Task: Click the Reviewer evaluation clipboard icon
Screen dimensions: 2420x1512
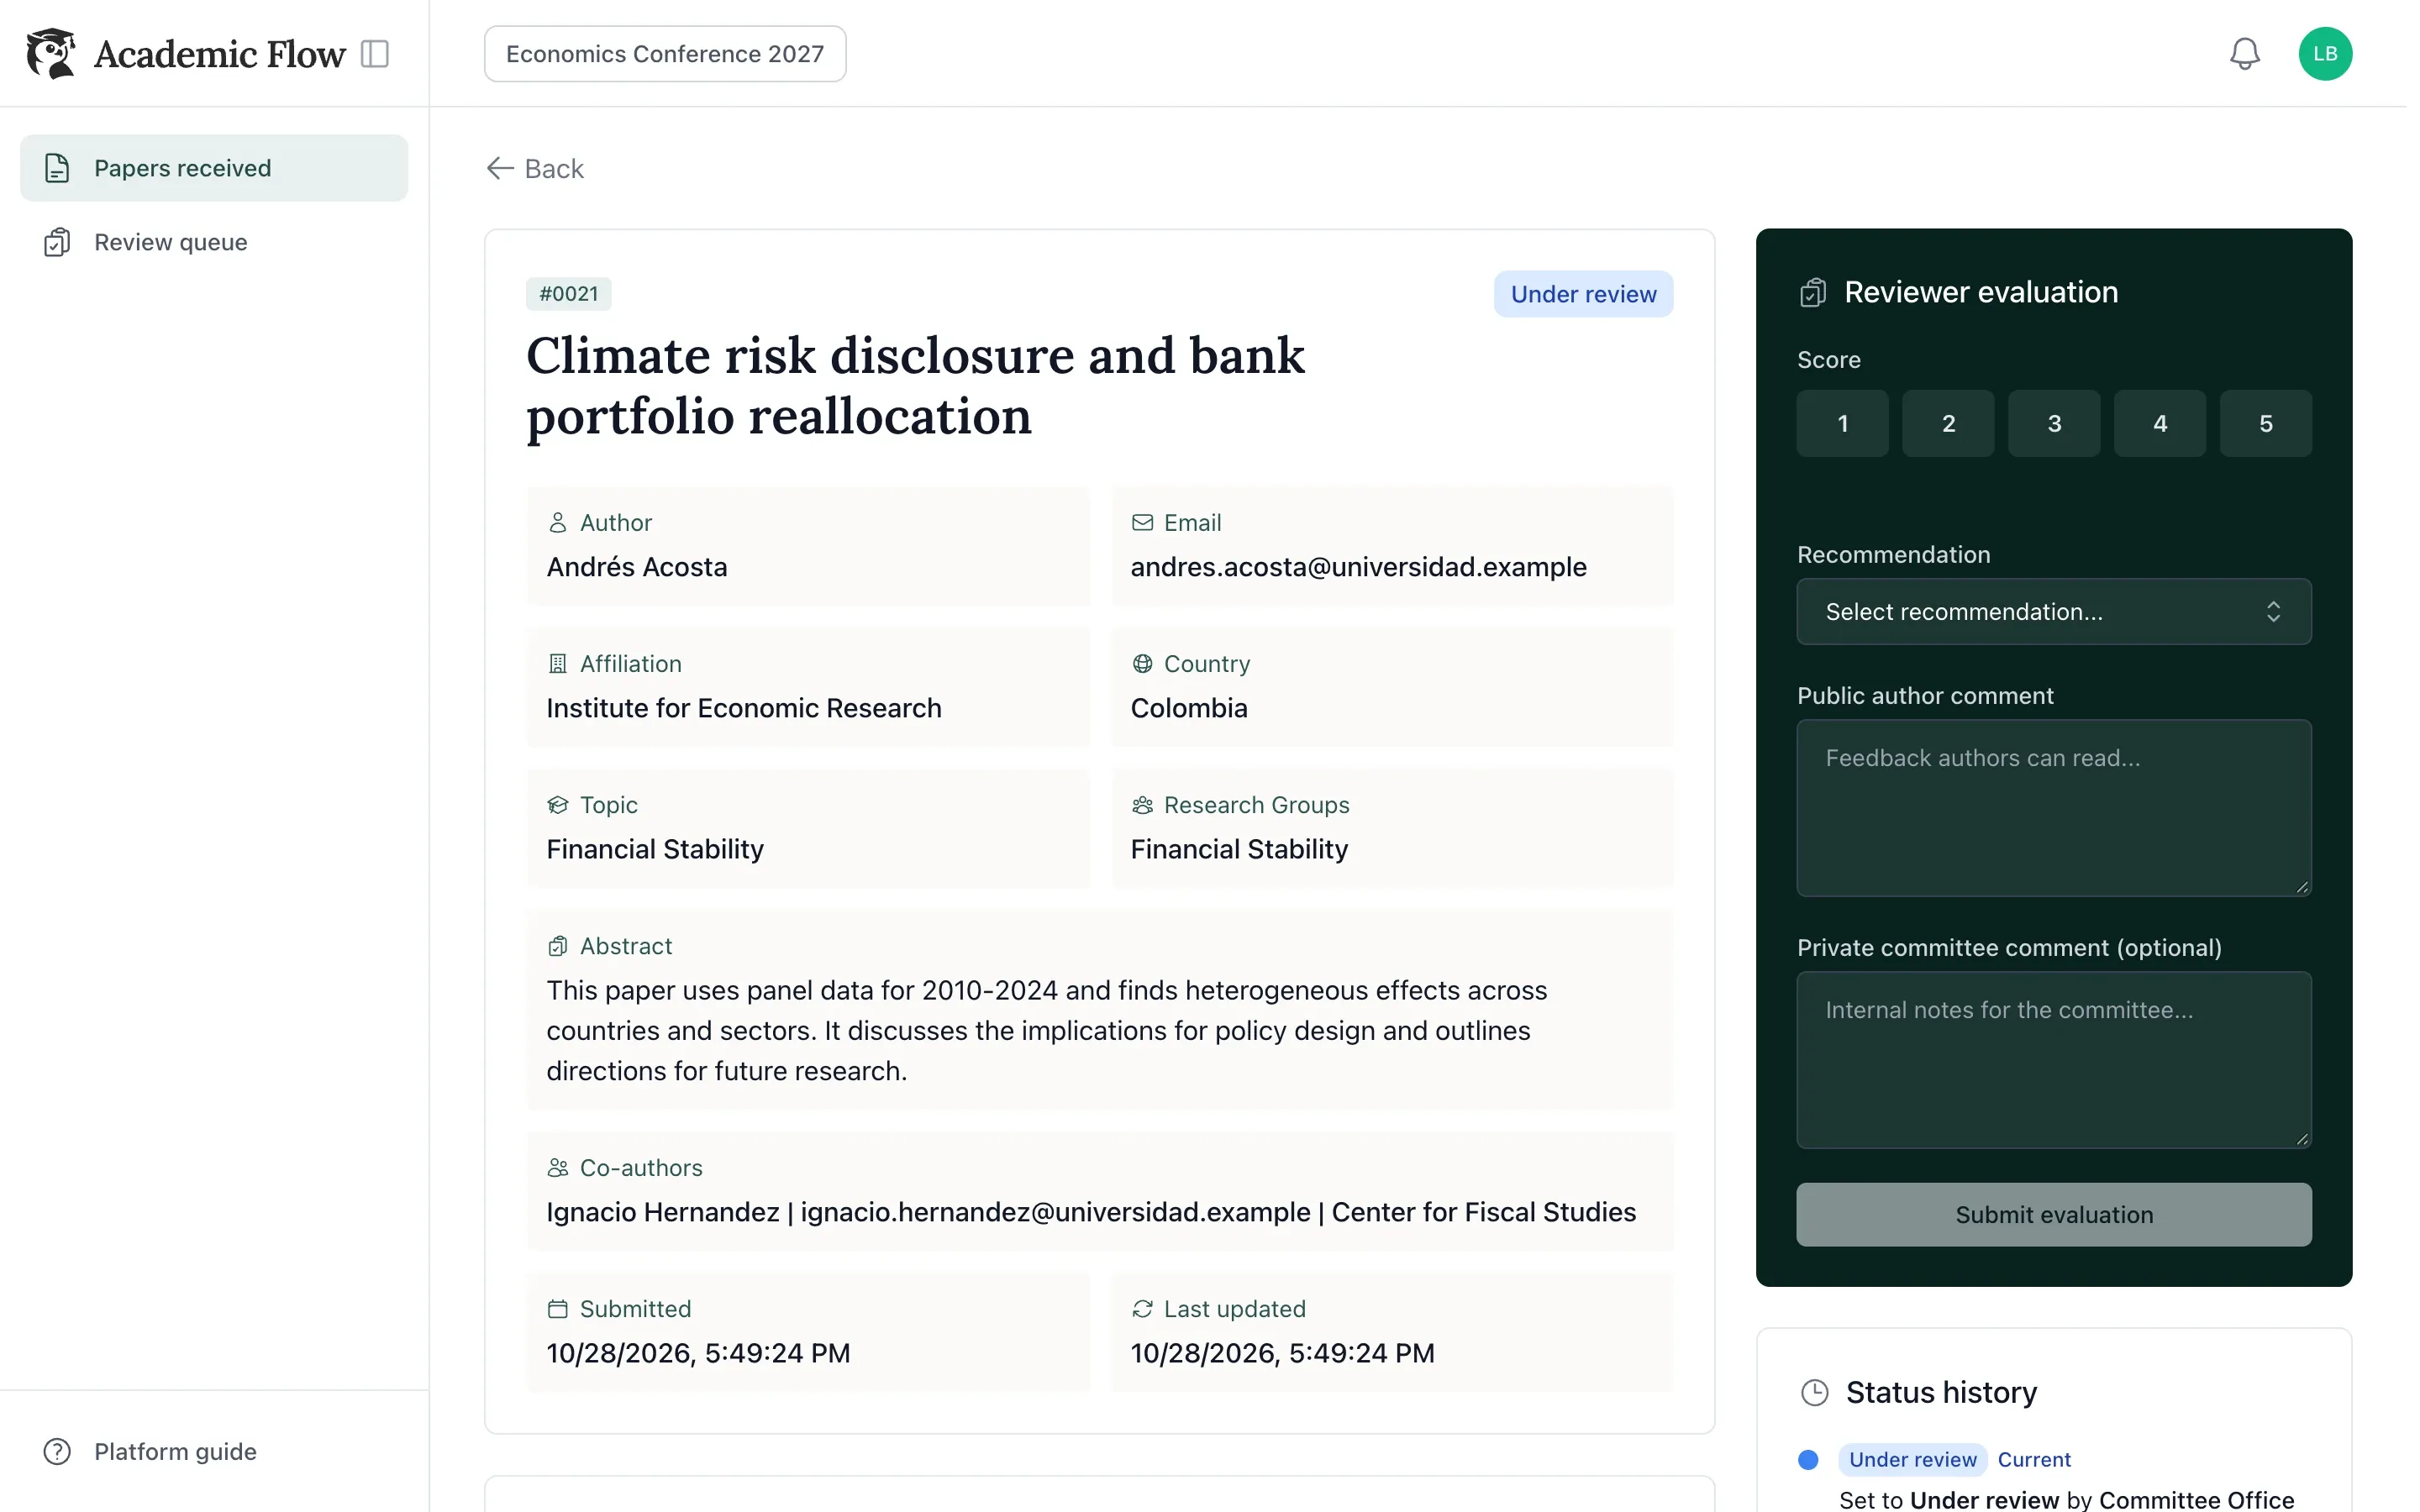Action: (1813, 292)
